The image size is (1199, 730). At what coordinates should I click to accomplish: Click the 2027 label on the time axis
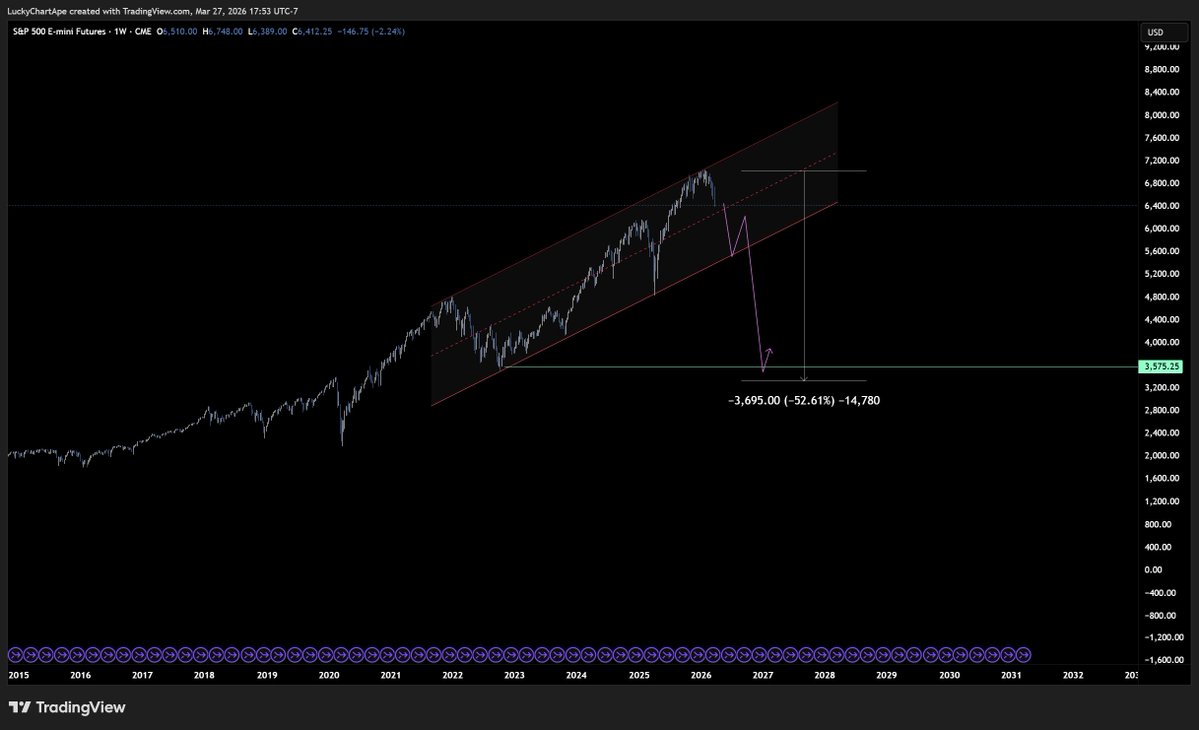[763, 675]
